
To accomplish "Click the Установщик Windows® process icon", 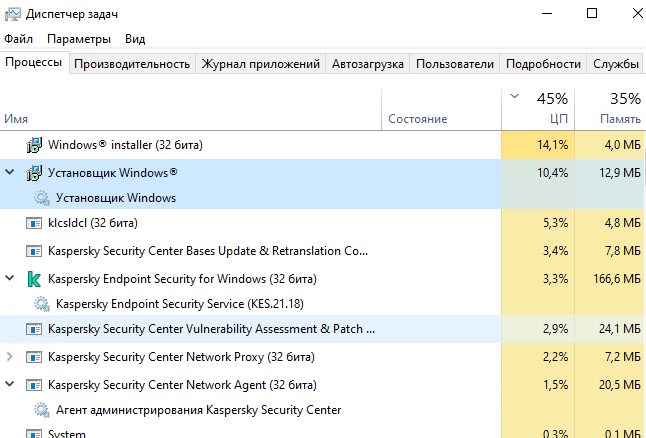I will [34, 173].
